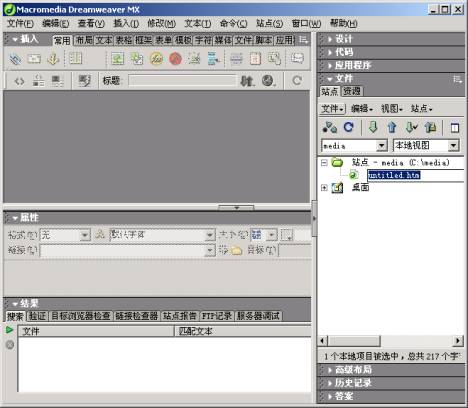Click the Horizontal Rule icon

pyautogui.click(x=236, y=59)
